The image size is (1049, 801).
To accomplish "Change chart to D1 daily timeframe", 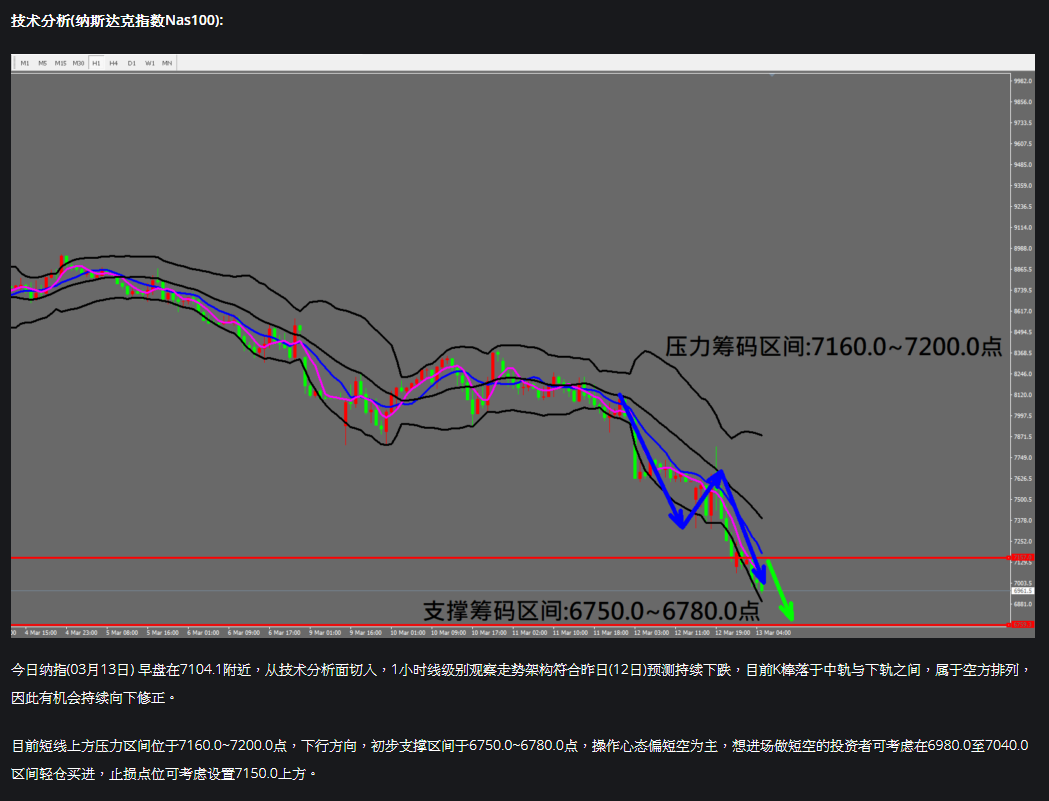I will [x=132, y=63].
